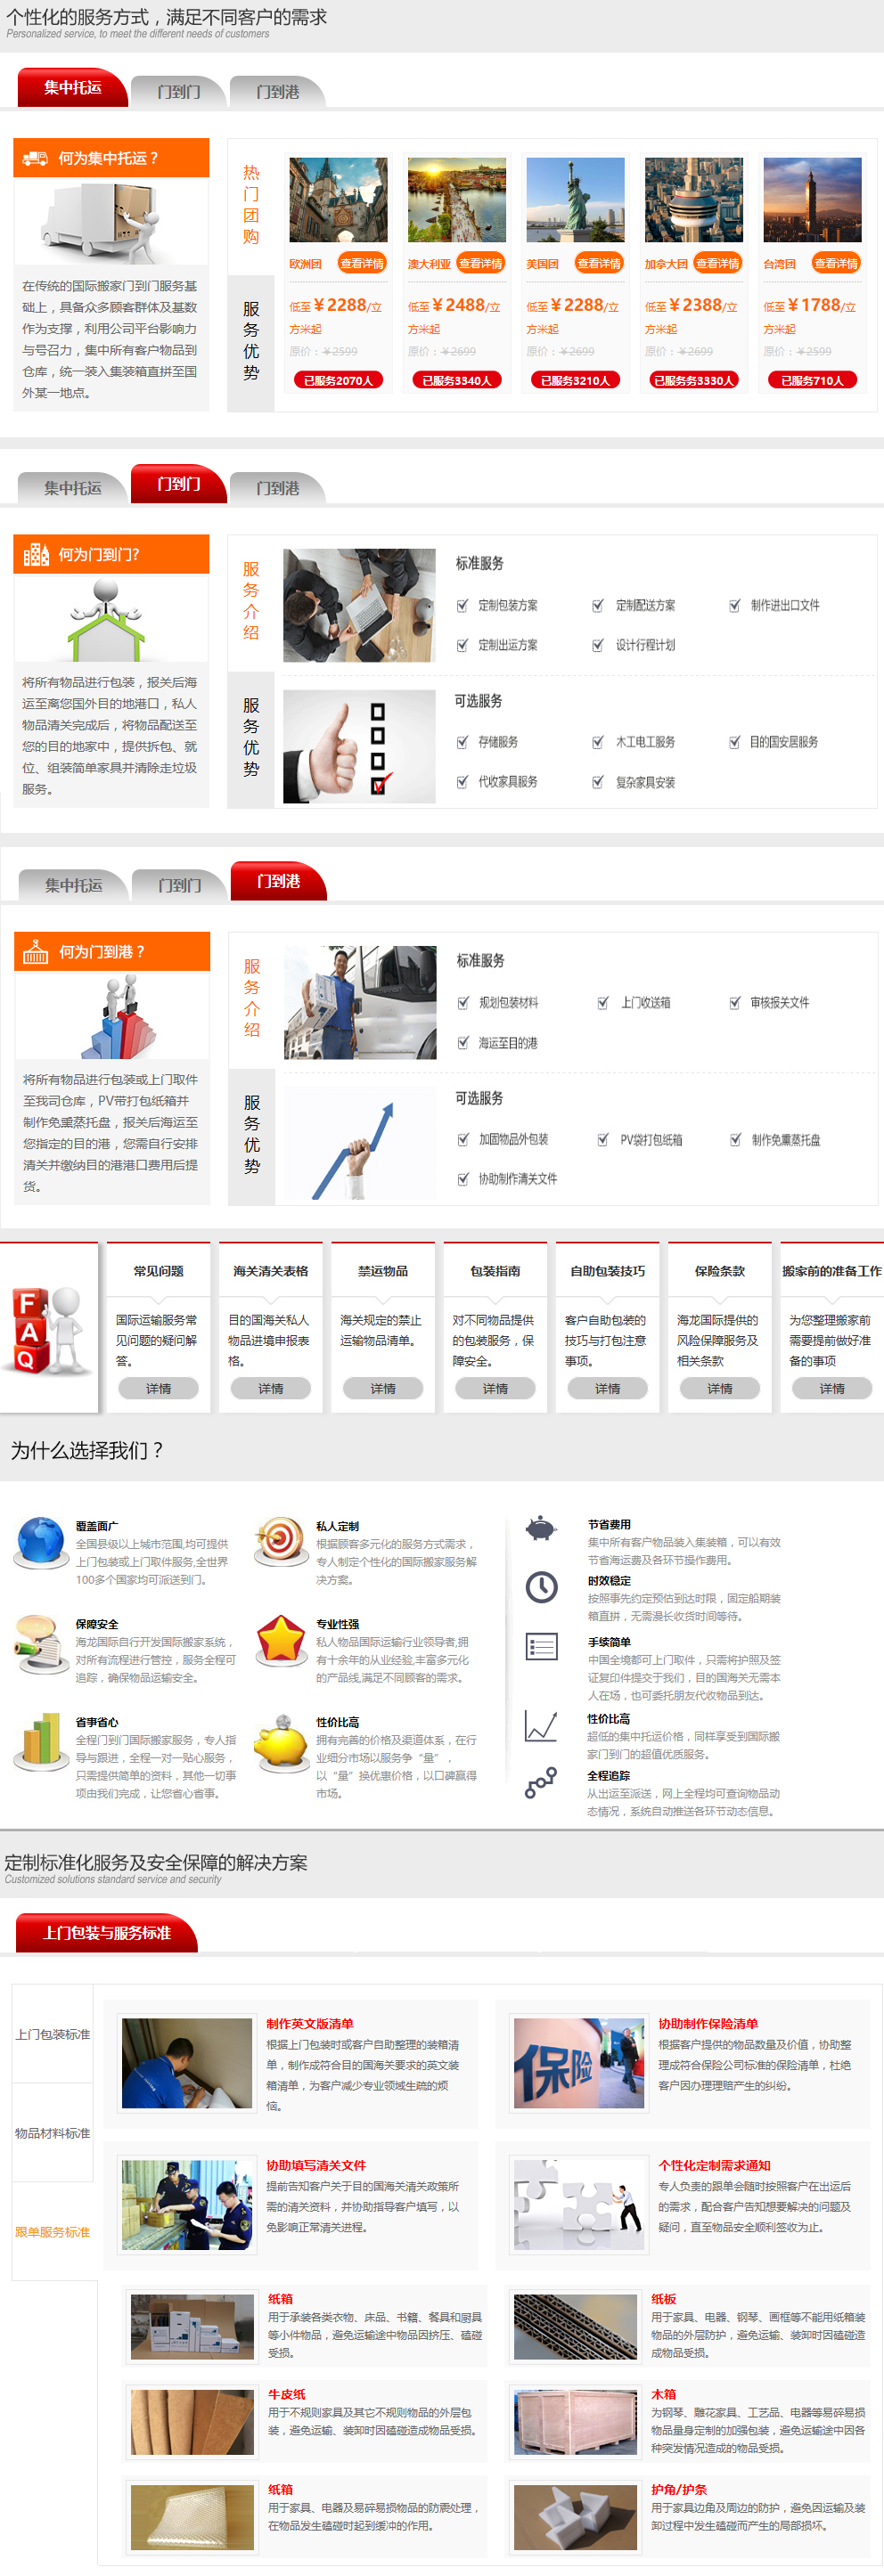Open 详情 under 搬家前的准备工作
Image resolution: width=884 pixels, height=2576 pixels.
tap(832, 1388)
